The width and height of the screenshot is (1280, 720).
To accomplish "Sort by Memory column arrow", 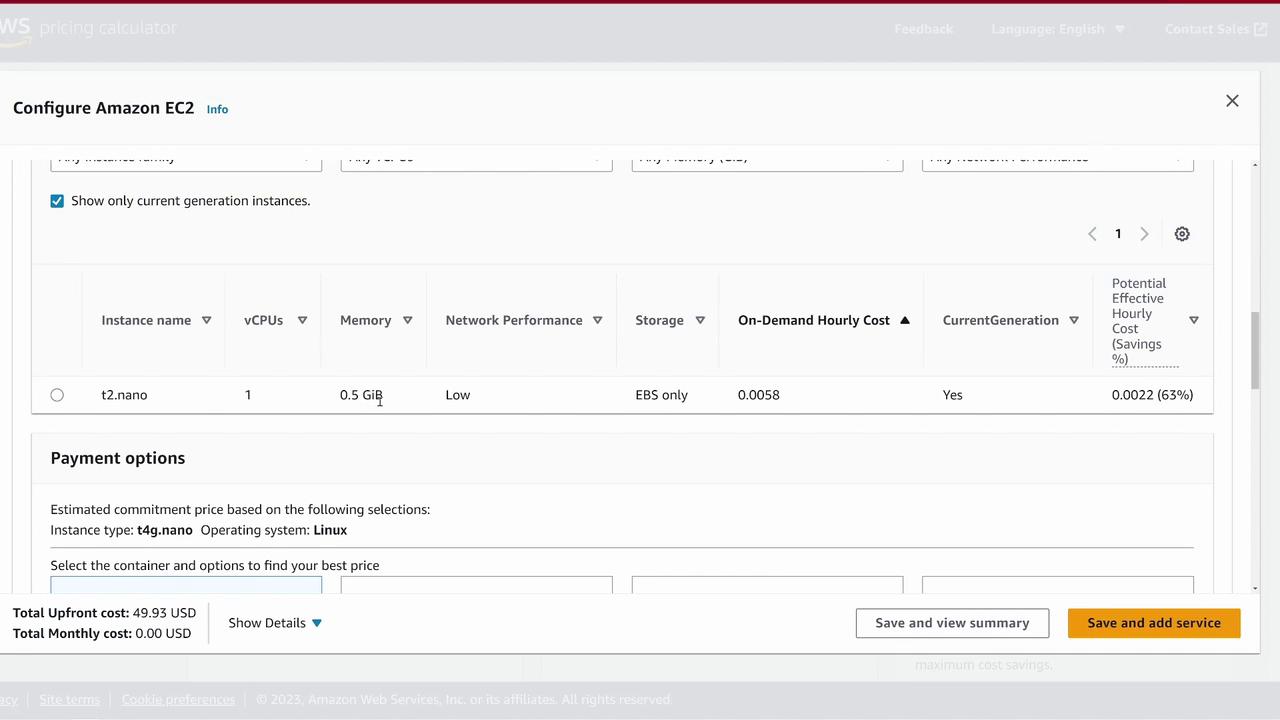I will (407, 320).
